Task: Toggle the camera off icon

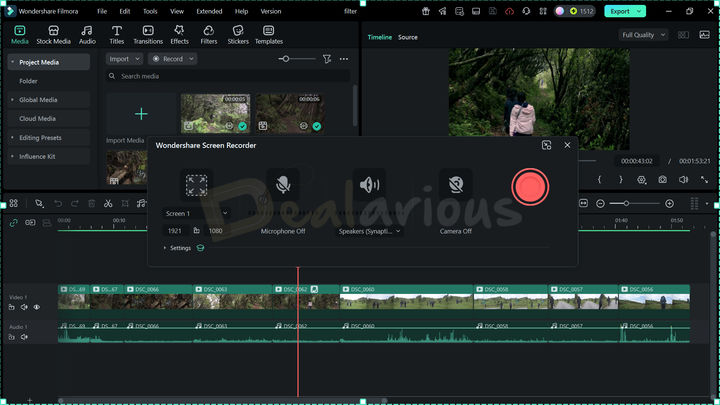Action: [456, 185]
